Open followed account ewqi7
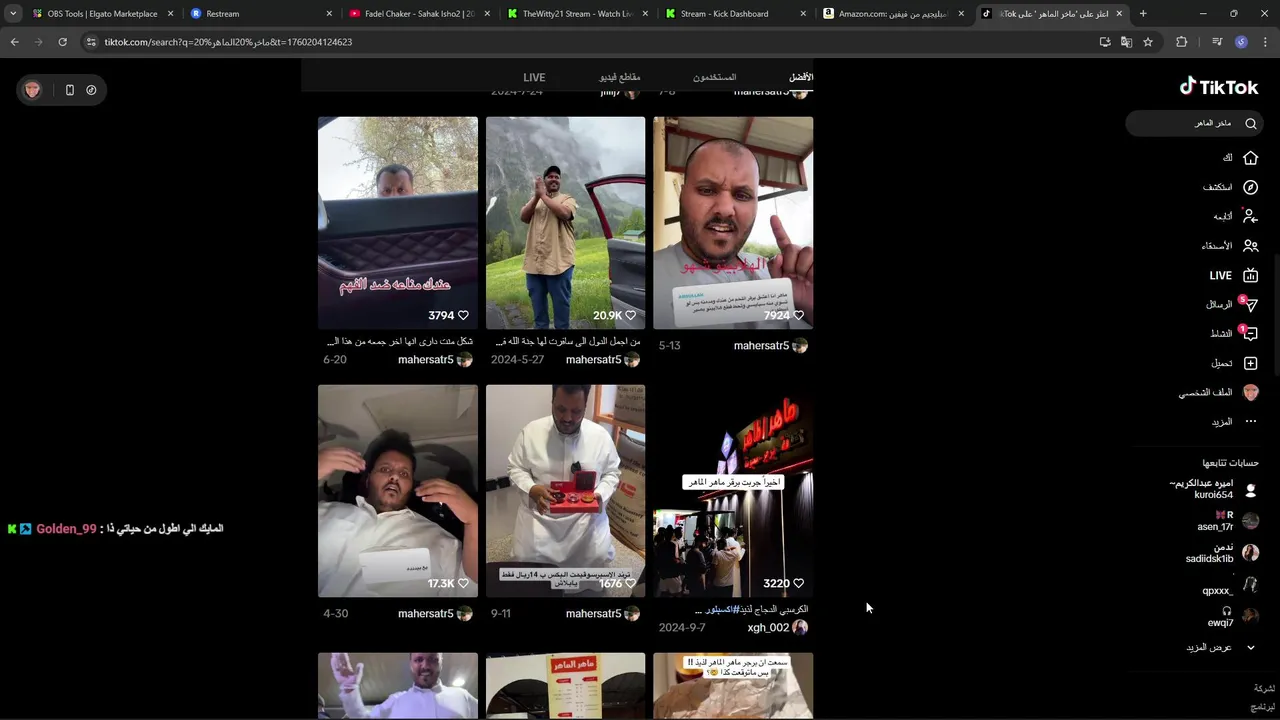 (1232, 617)
